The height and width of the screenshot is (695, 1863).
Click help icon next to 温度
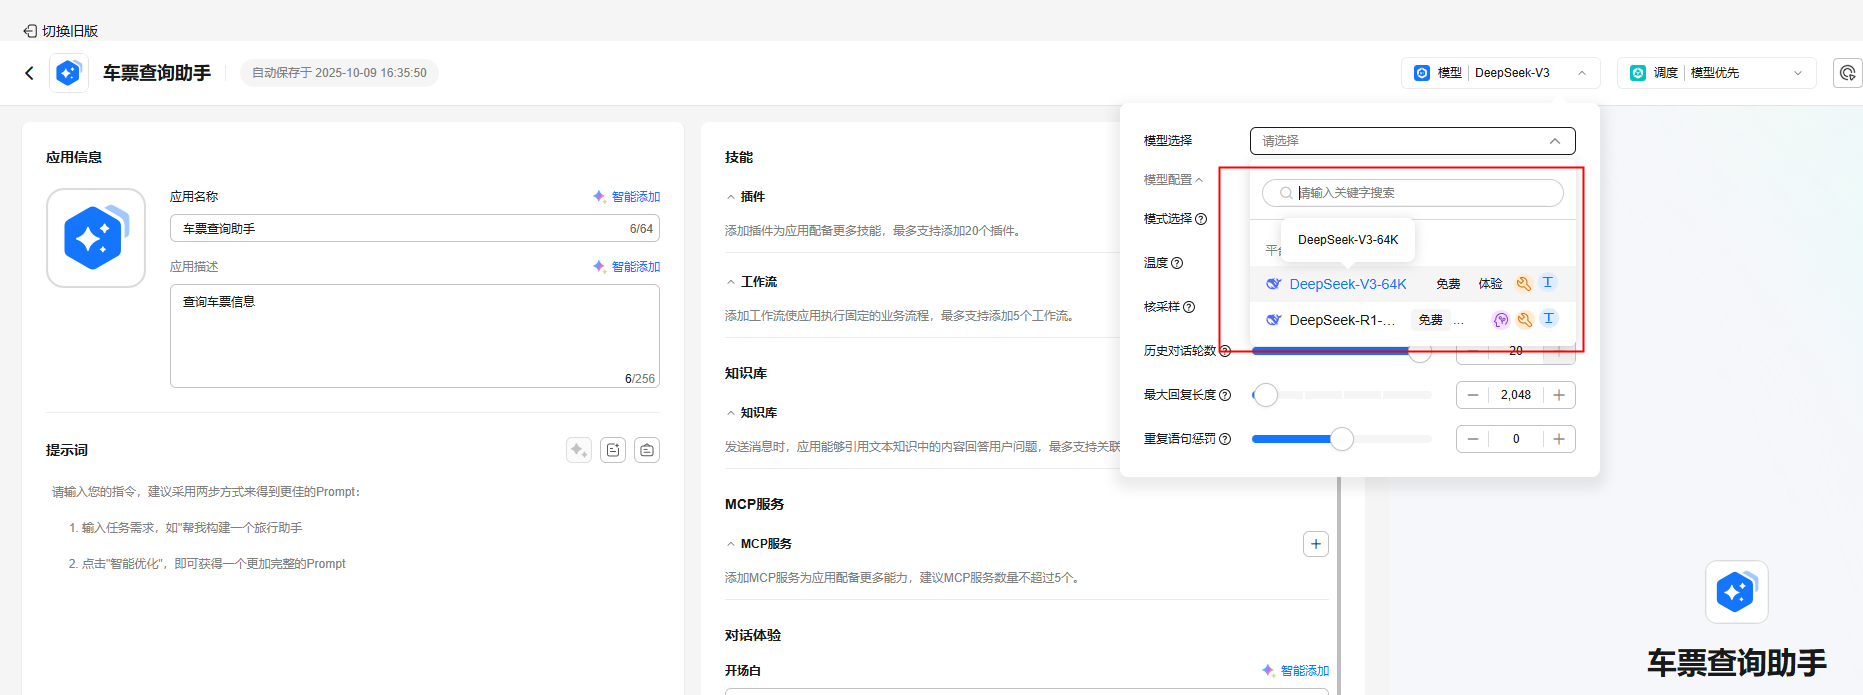point(1177,263)
